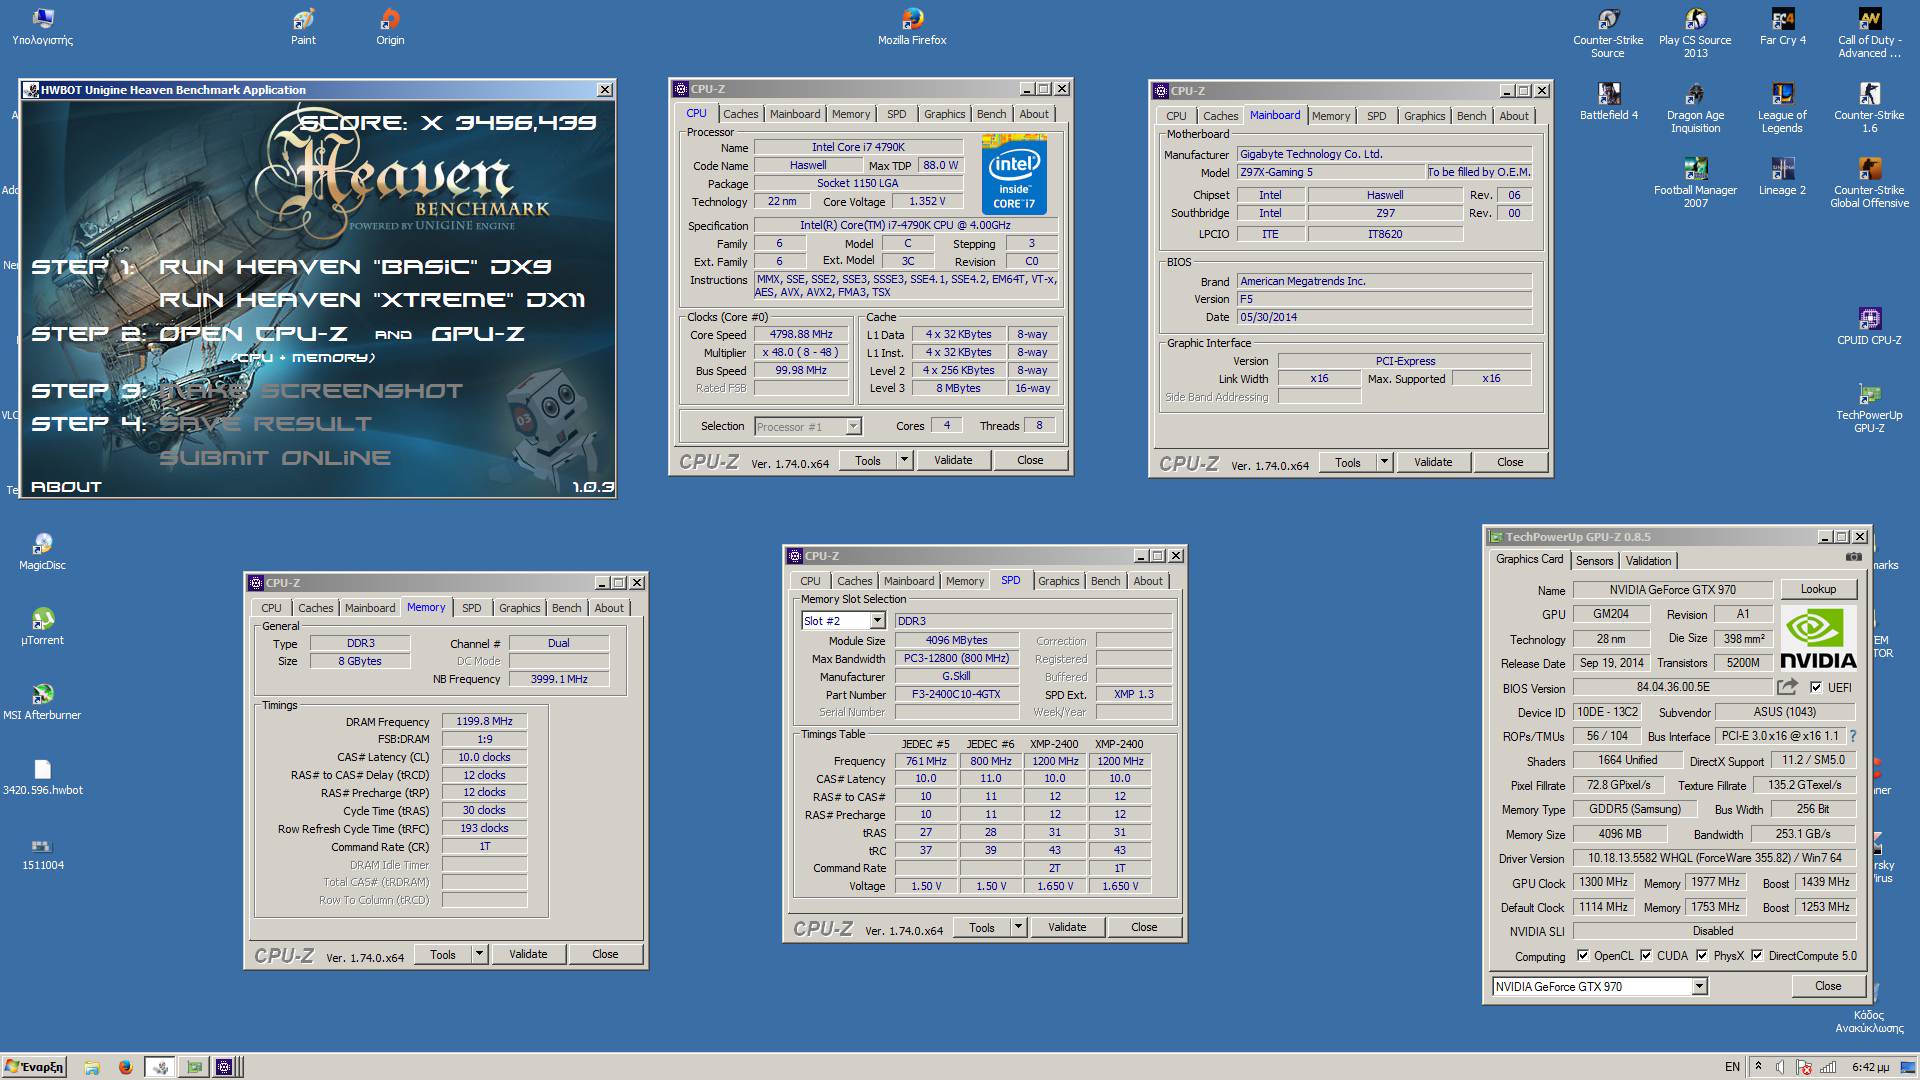Image resolution: width=1920 pixels, height=1080 pixels.
Task: Switch to Sensors tab in GPU-Z
Action: coord(1594,560)
